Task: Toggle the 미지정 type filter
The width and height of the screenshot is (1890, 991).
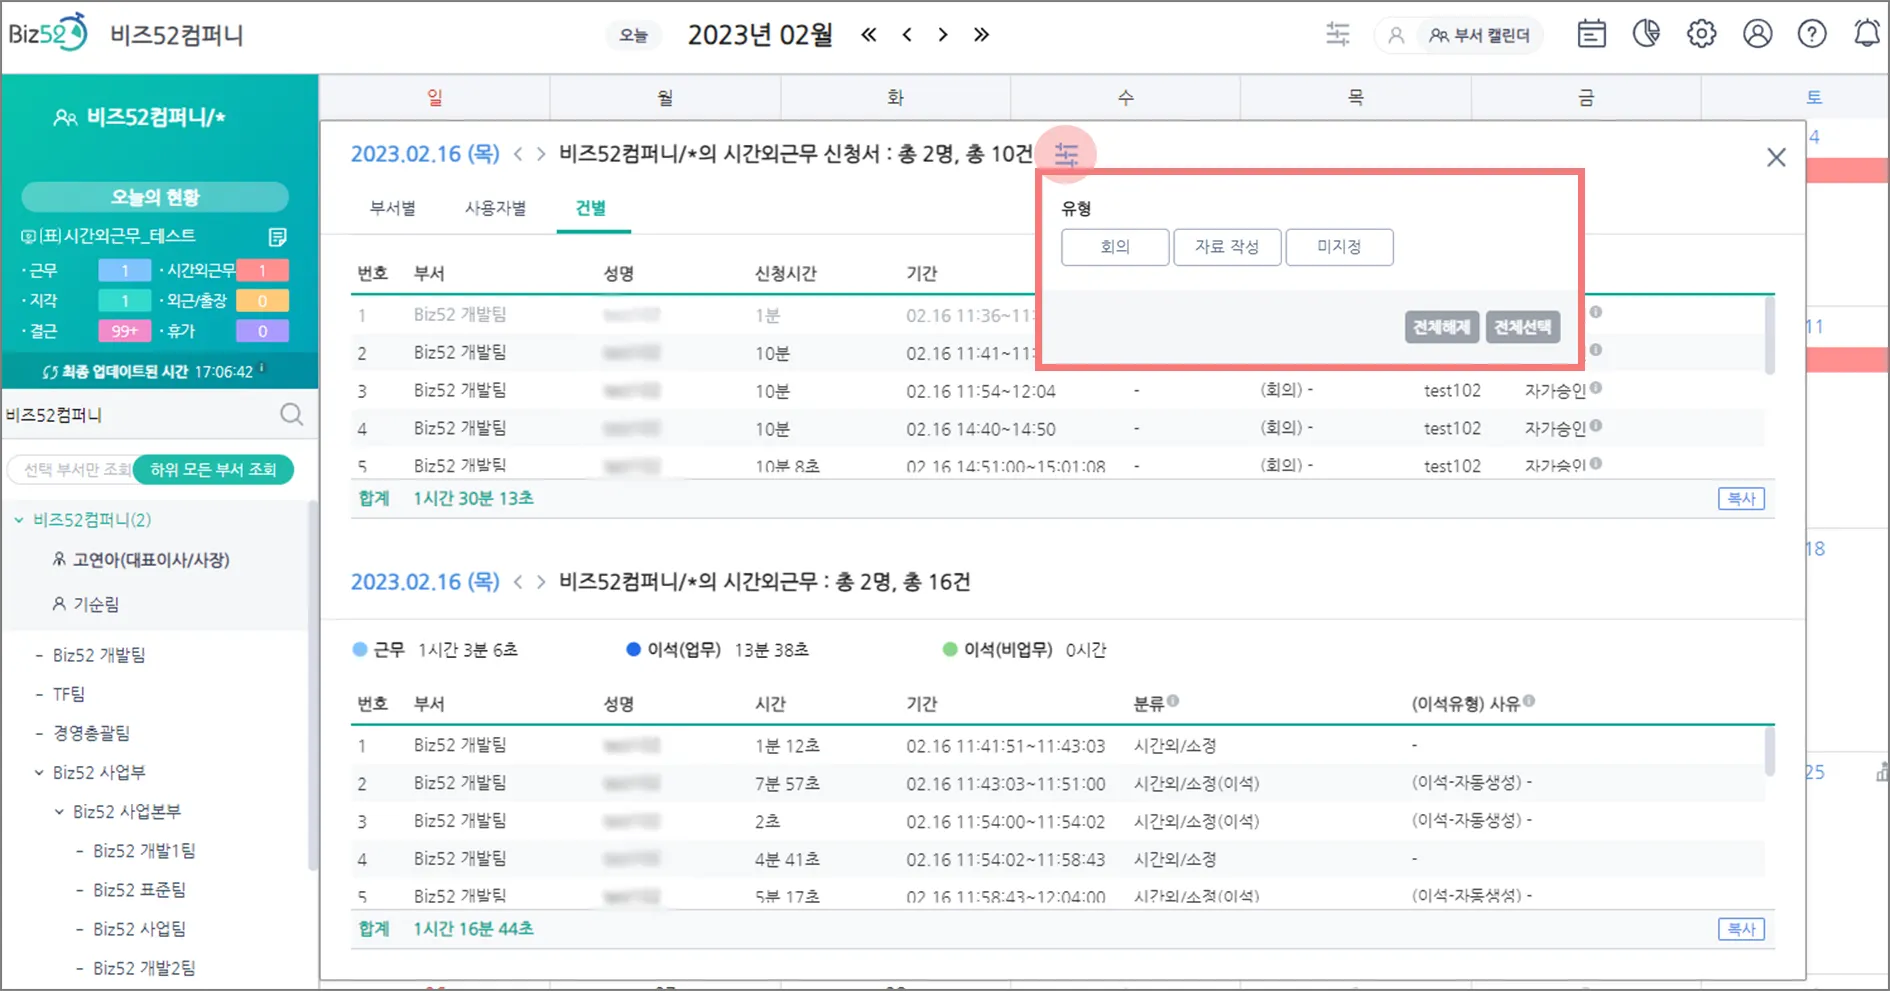Action: [1339, 247]
